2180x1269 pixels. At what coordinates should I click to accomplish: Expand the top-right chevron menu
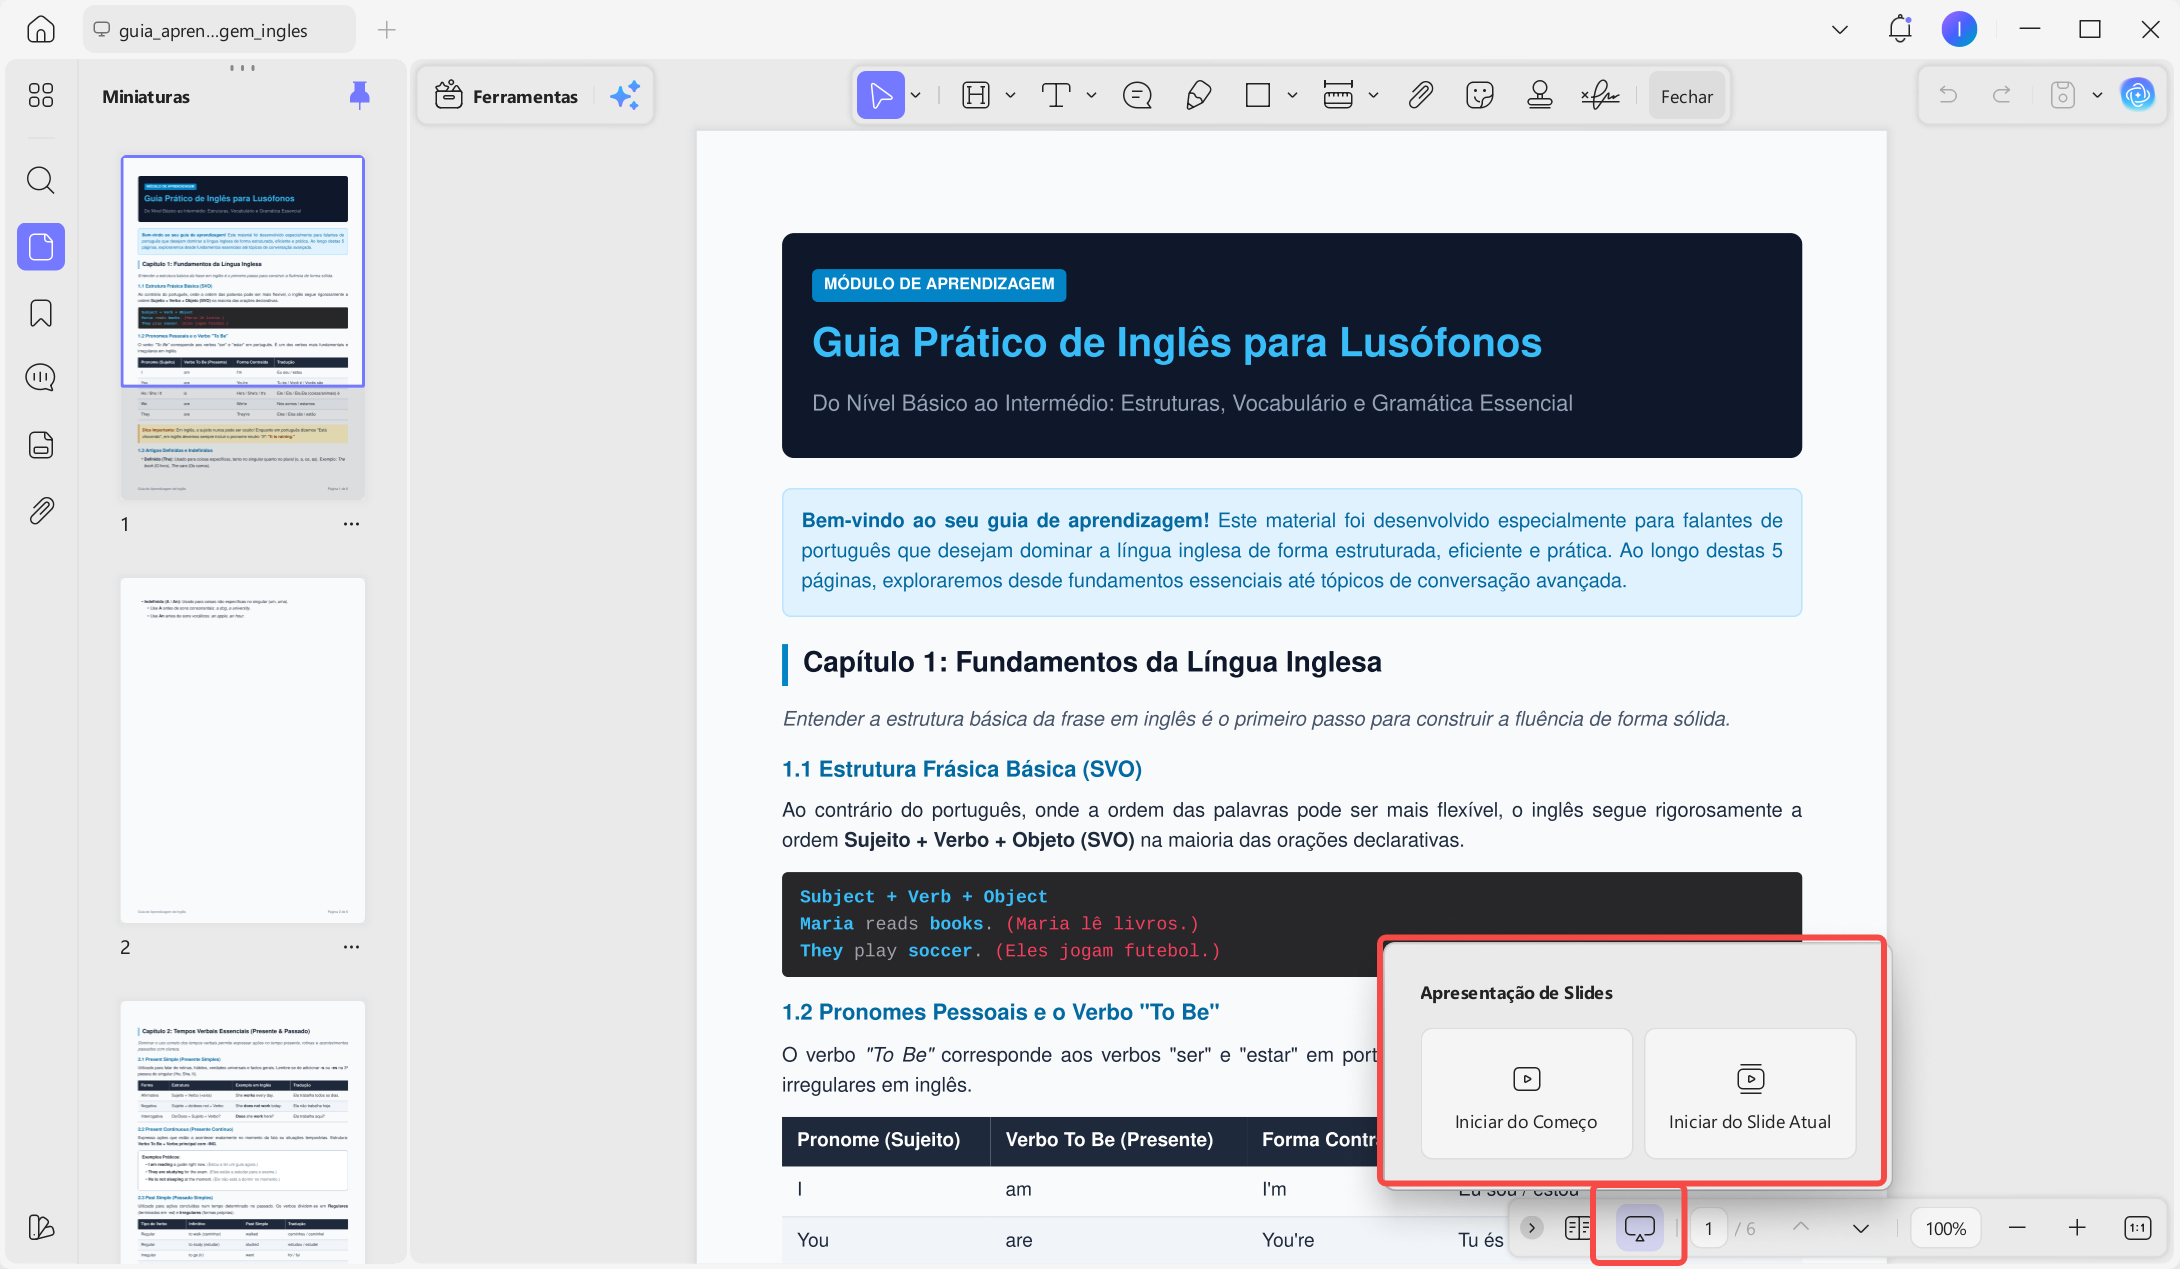click(1839, 29)
